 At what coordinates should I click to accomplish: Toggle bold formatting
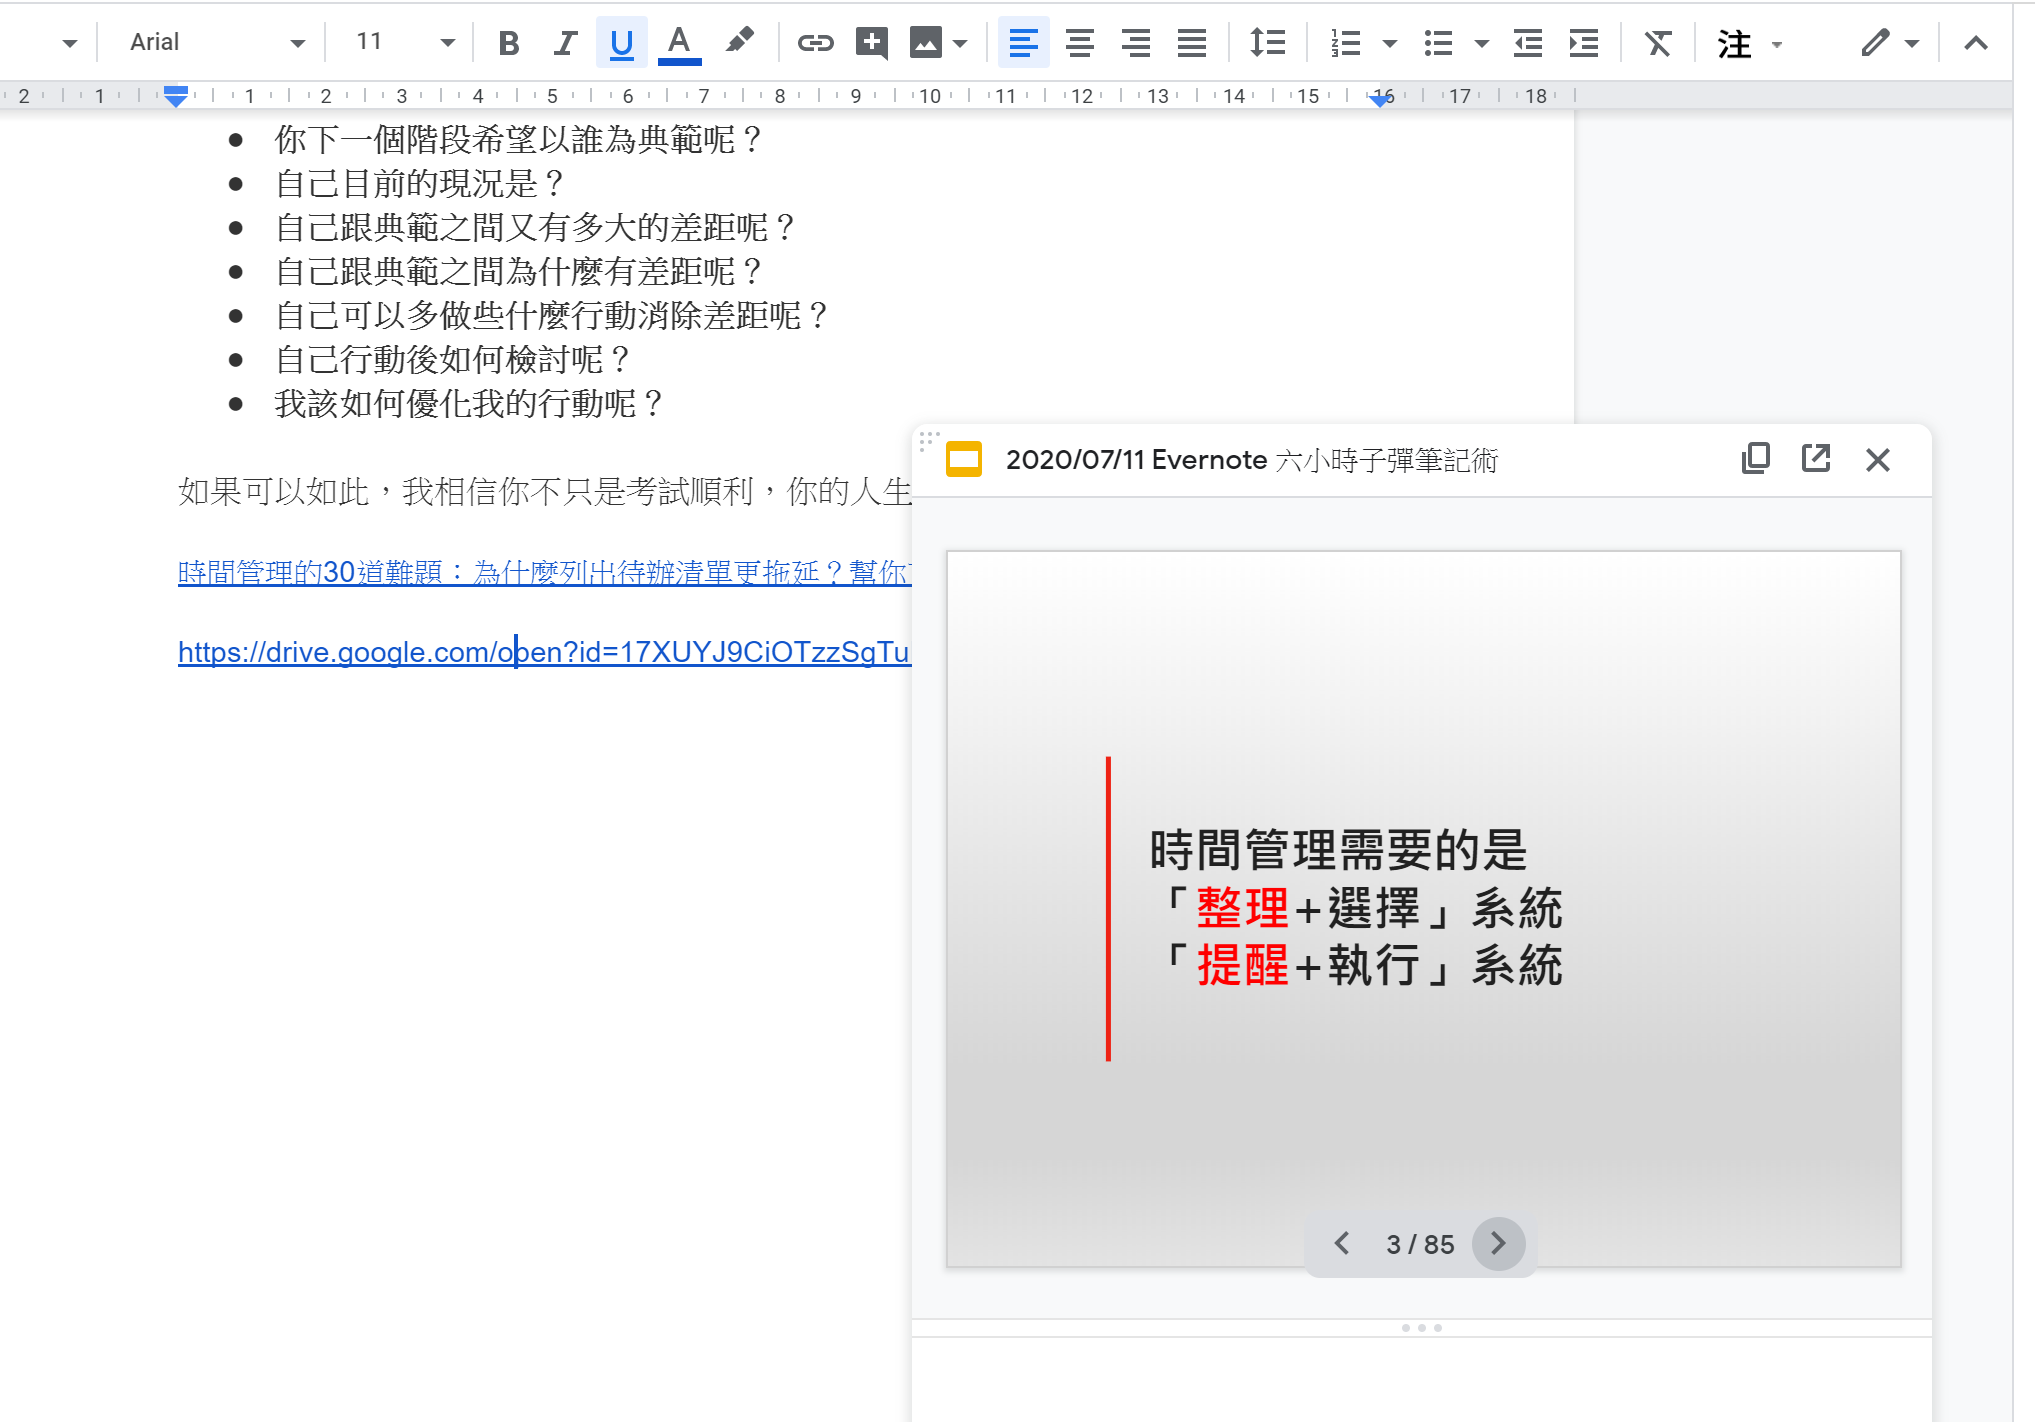pos(508,43)
